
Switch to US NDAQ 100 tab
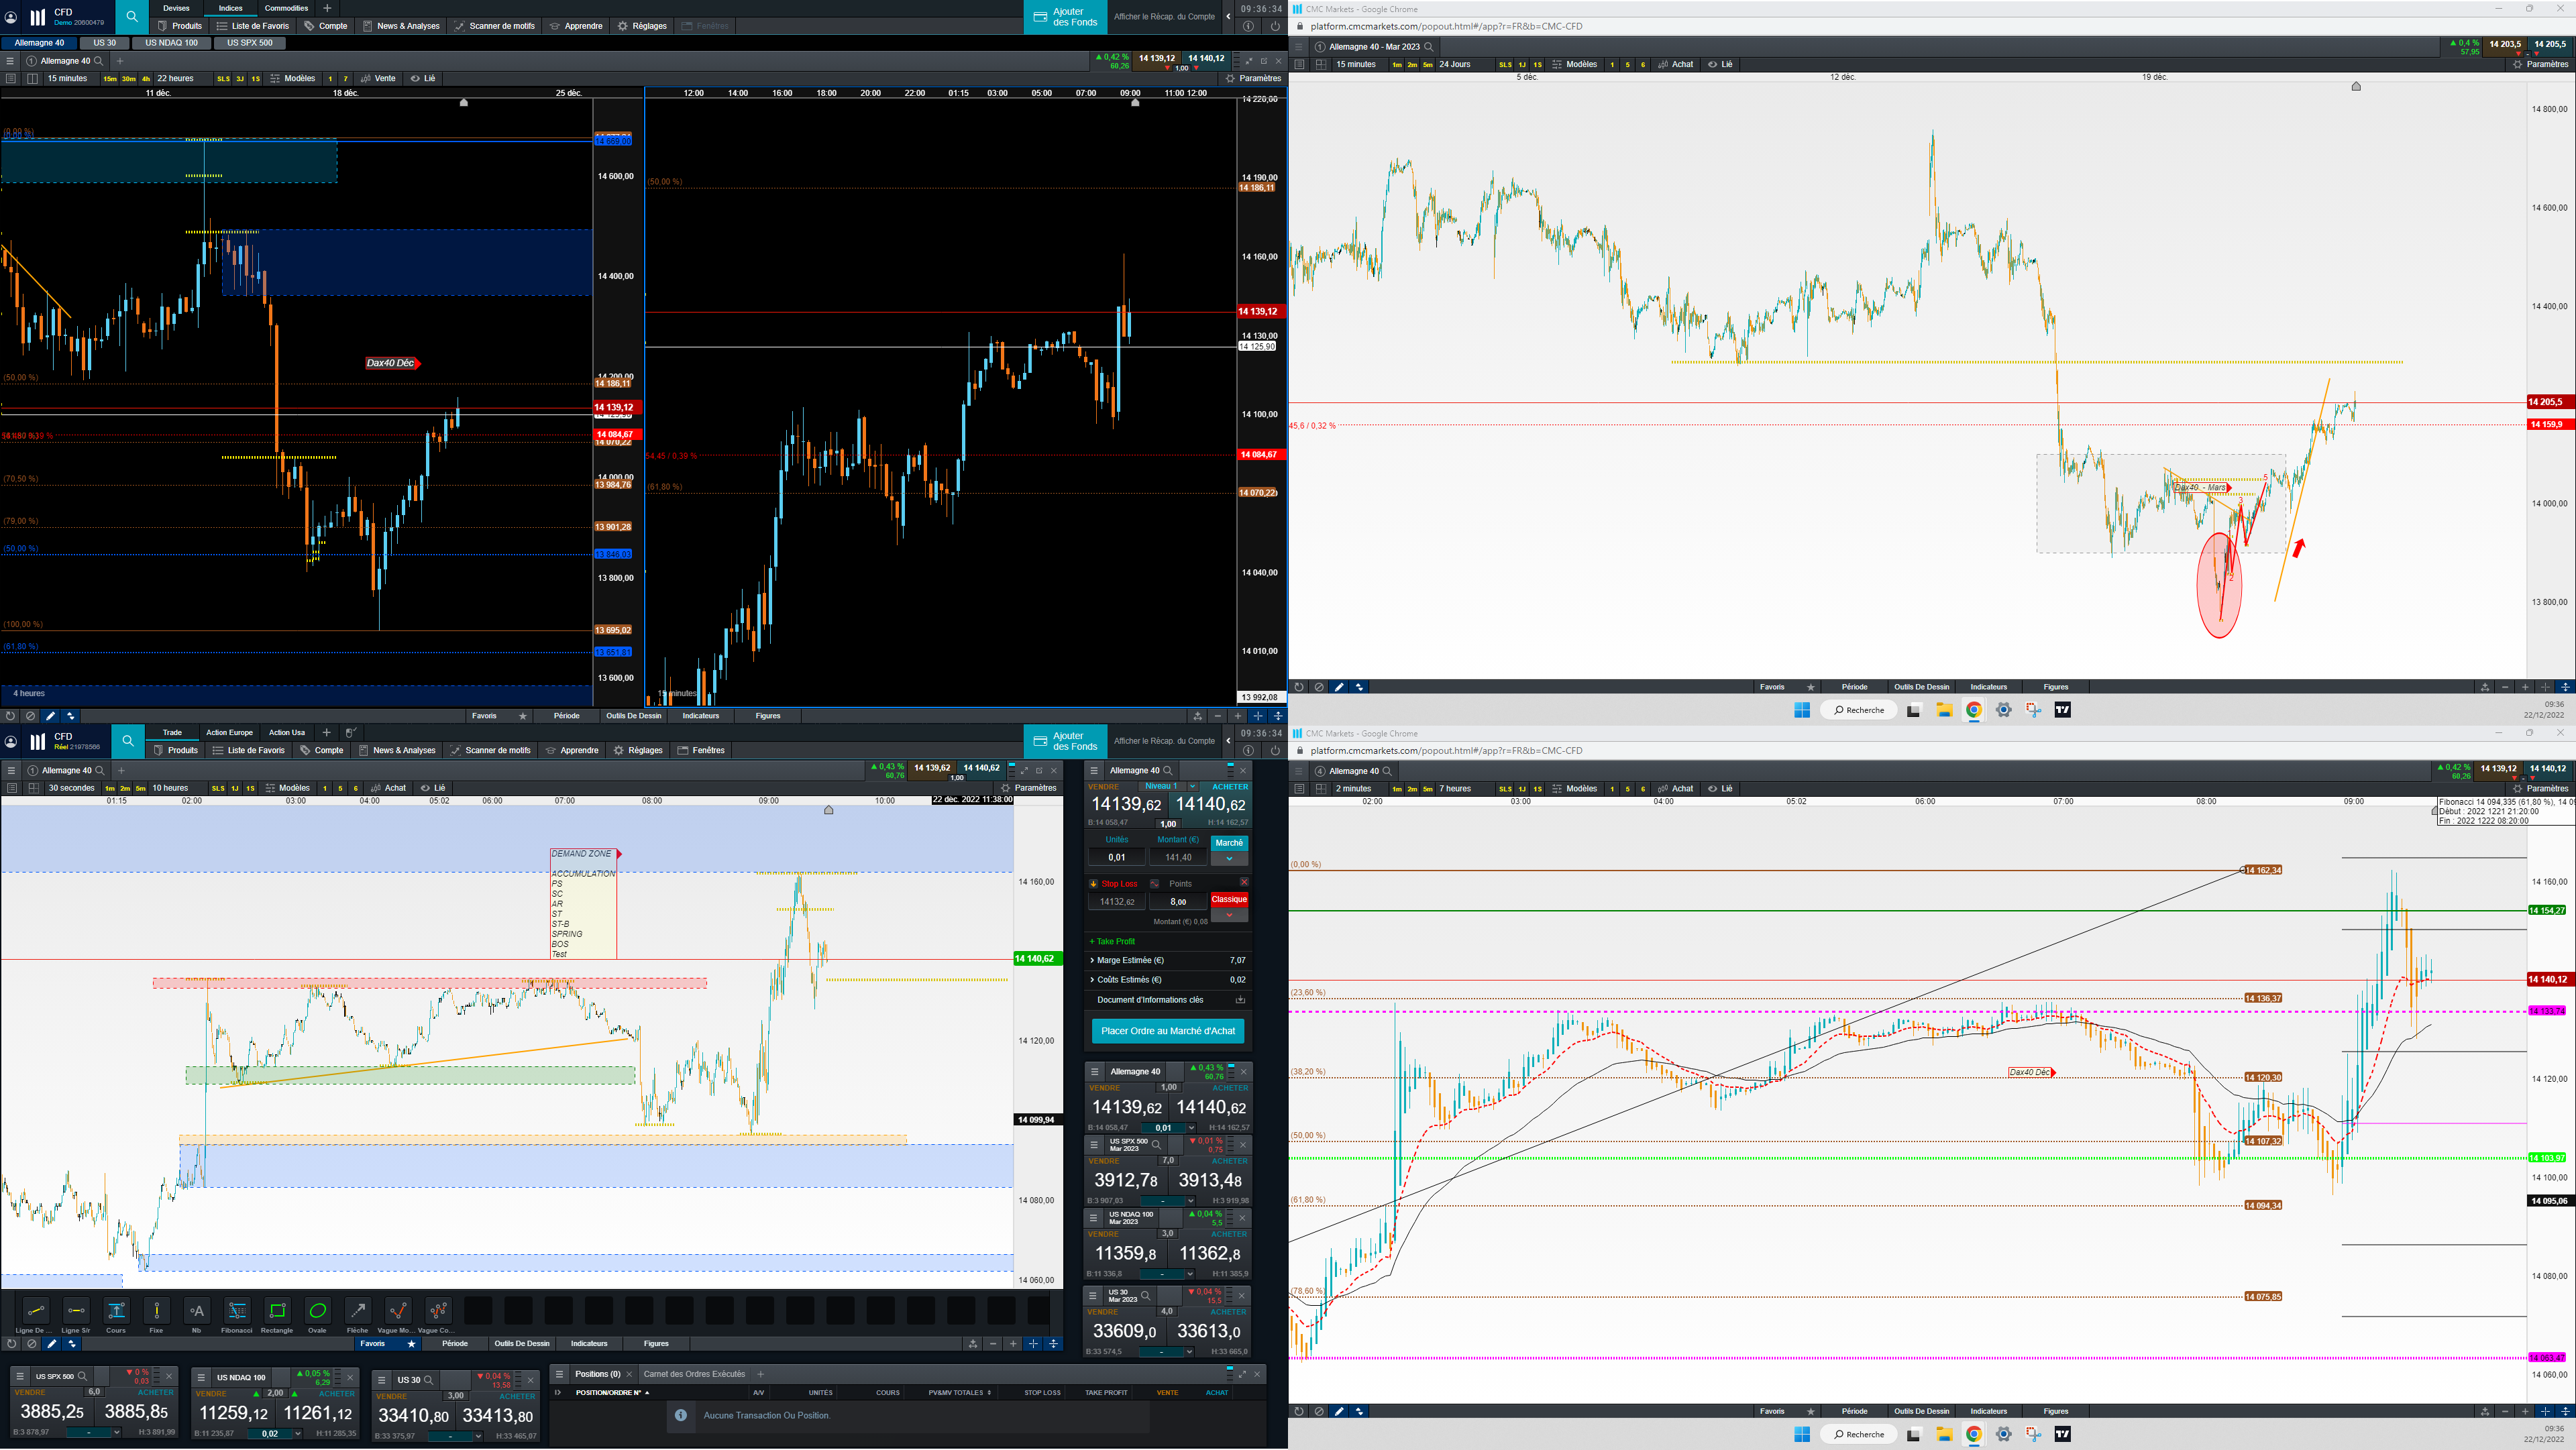pyautogui.click(x=171, y=43)
